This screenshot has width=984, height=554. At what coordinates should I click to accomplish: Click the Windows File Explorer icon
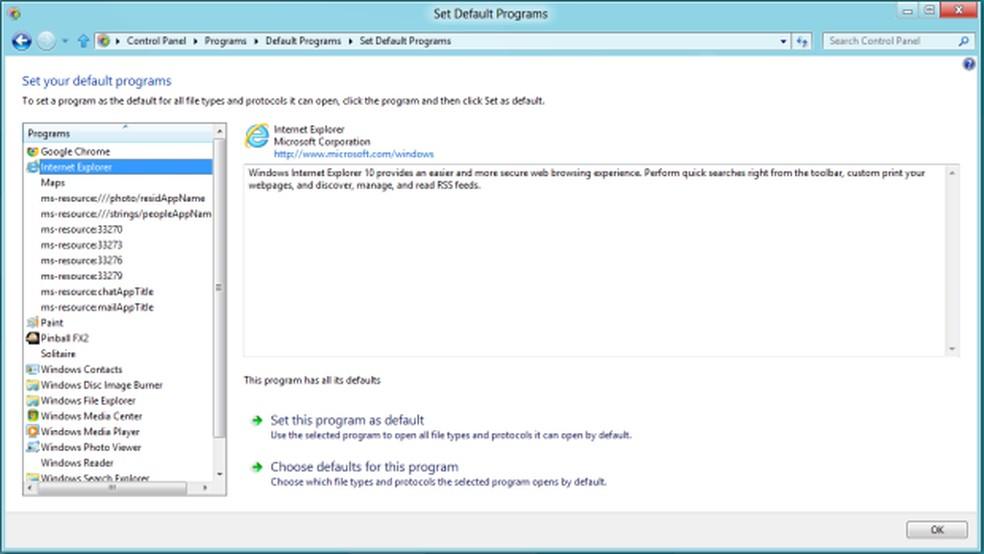tap(33, 400)
